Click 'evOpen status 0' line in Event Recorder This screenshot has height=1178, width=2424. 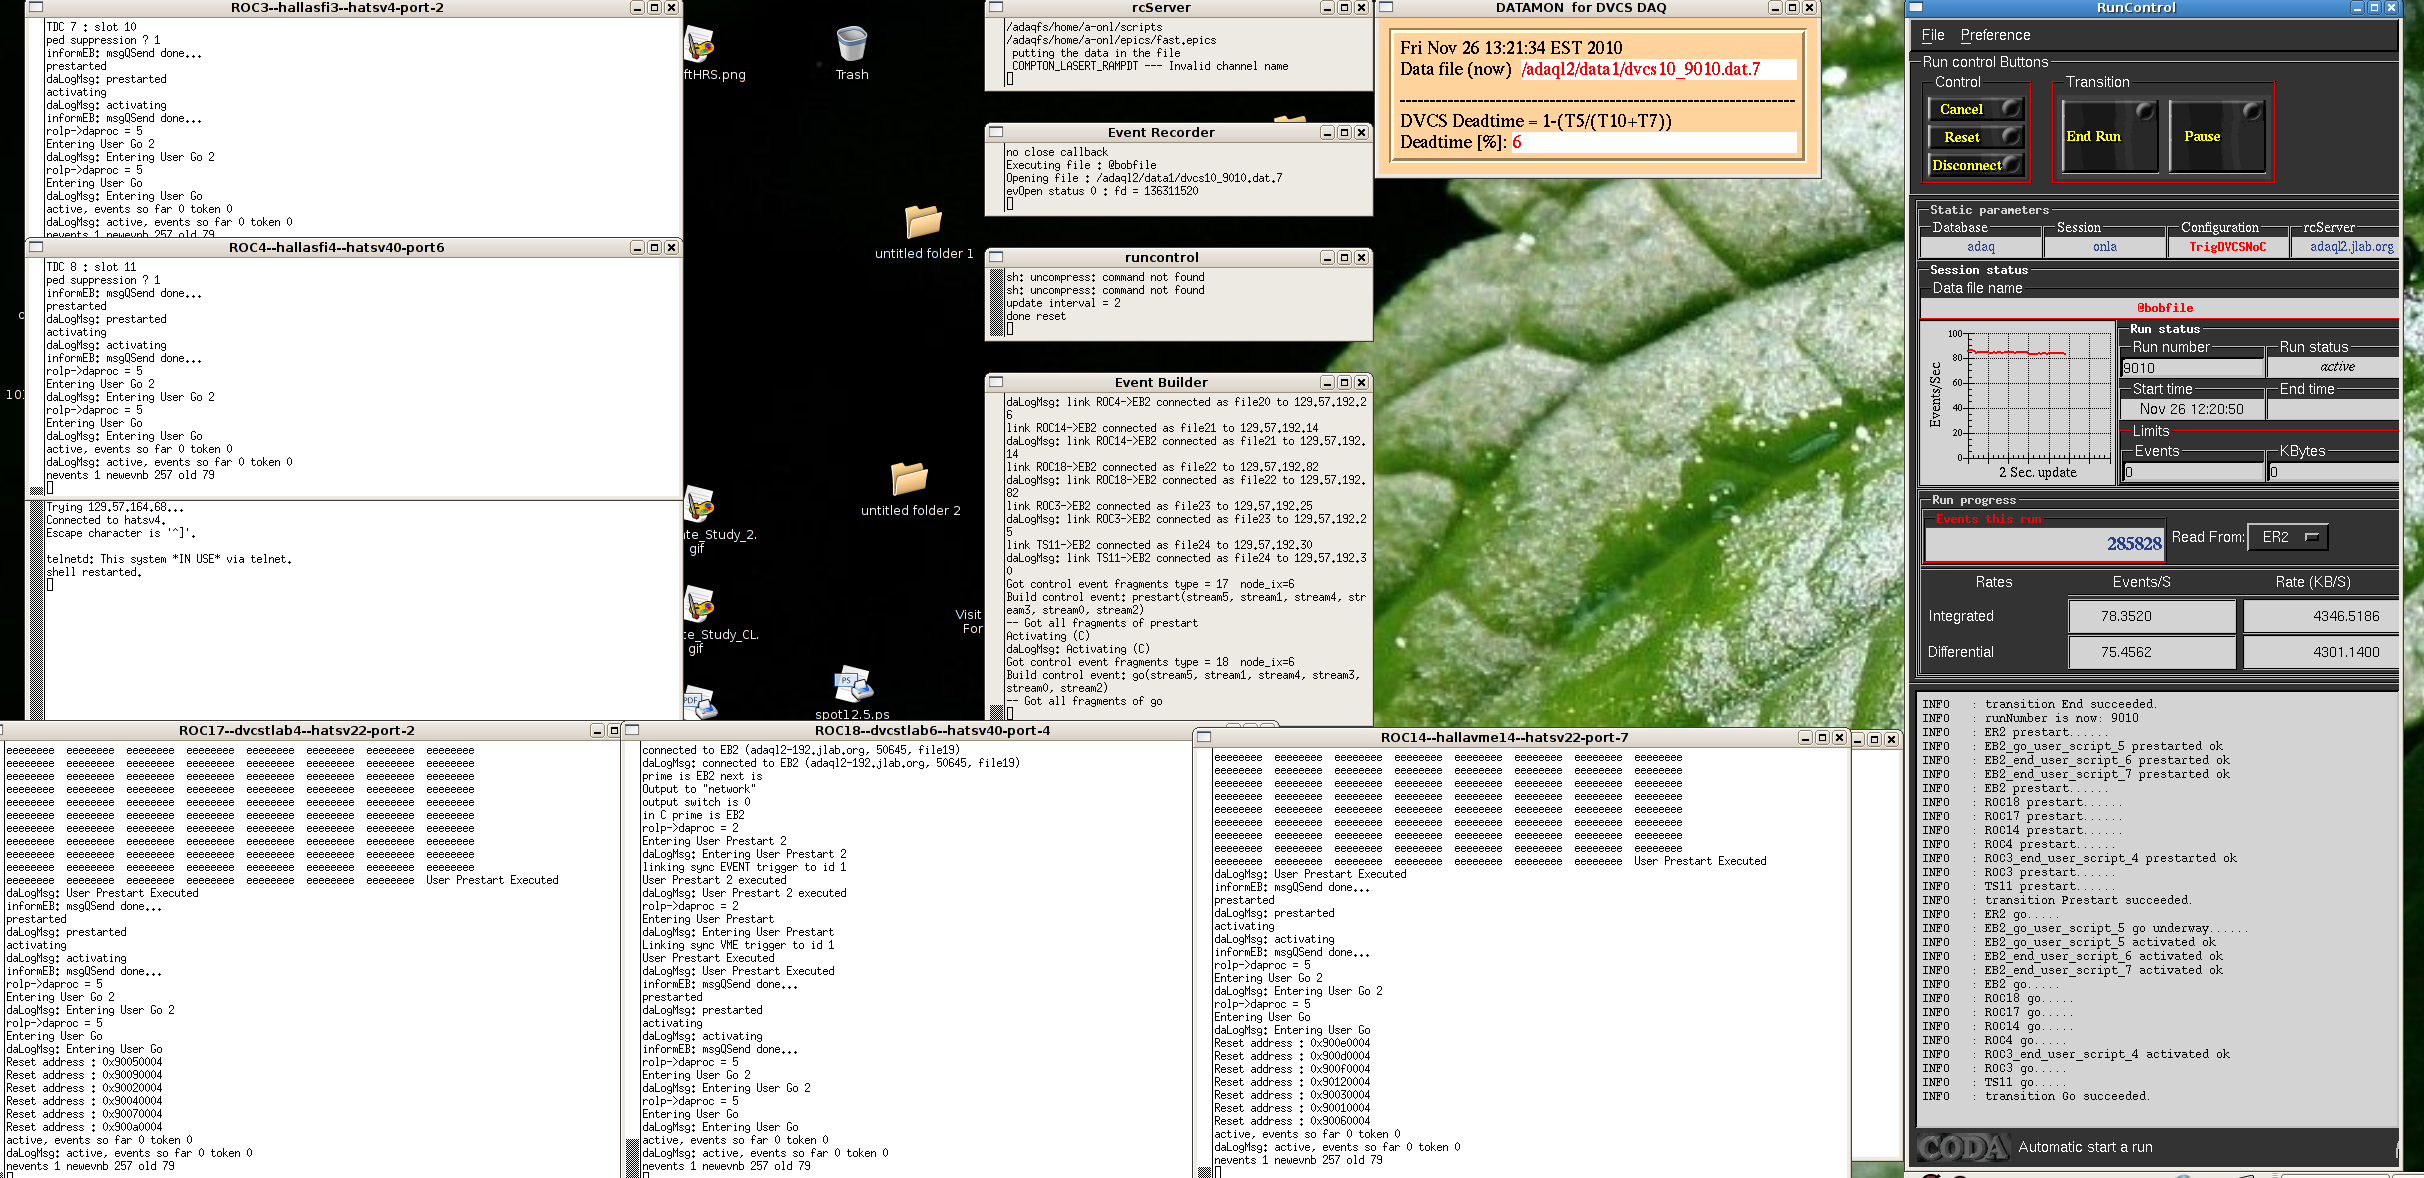click(1102, 191)
